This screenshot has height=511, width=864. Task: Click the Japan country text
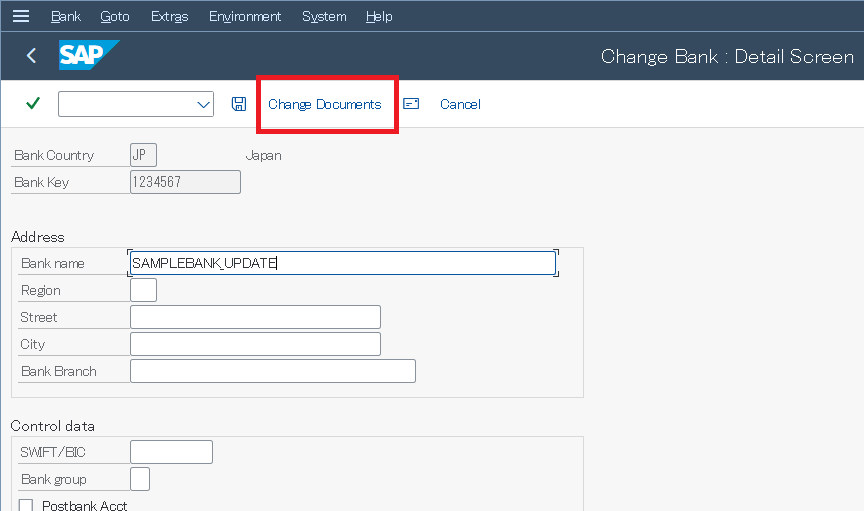click(x=263, y=155)
